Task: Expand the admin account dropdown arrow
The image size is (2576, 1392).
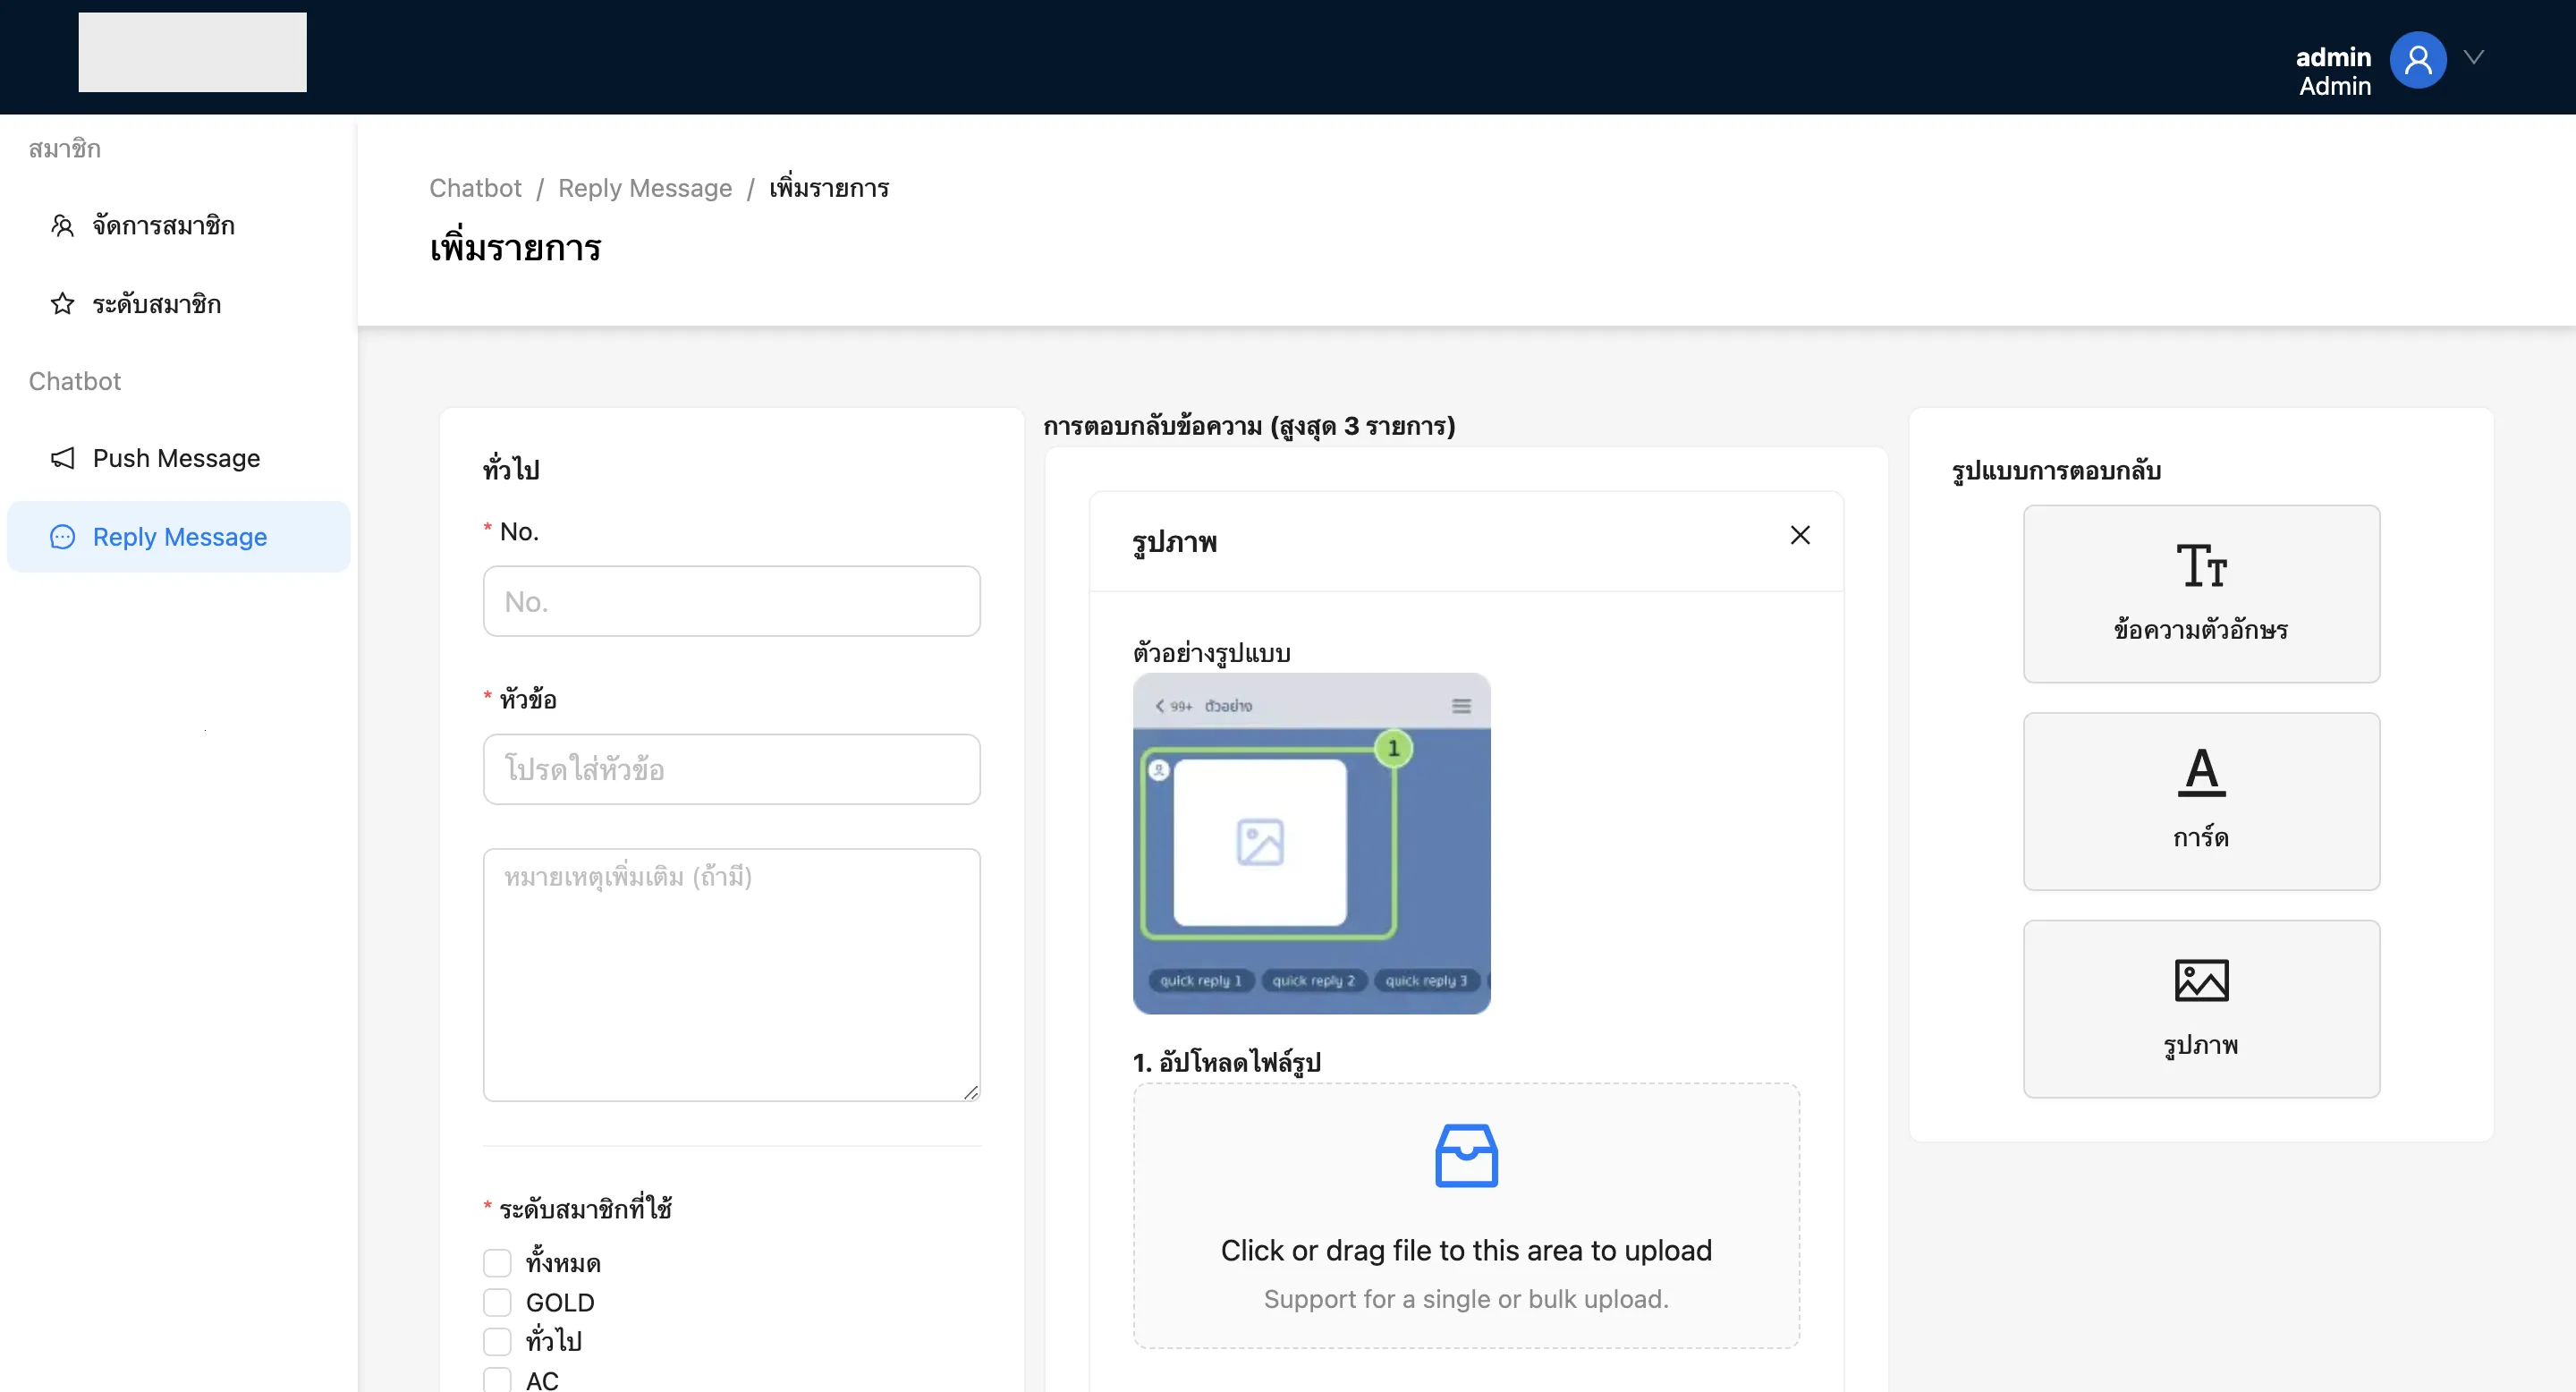Action: pos(2473,57)
